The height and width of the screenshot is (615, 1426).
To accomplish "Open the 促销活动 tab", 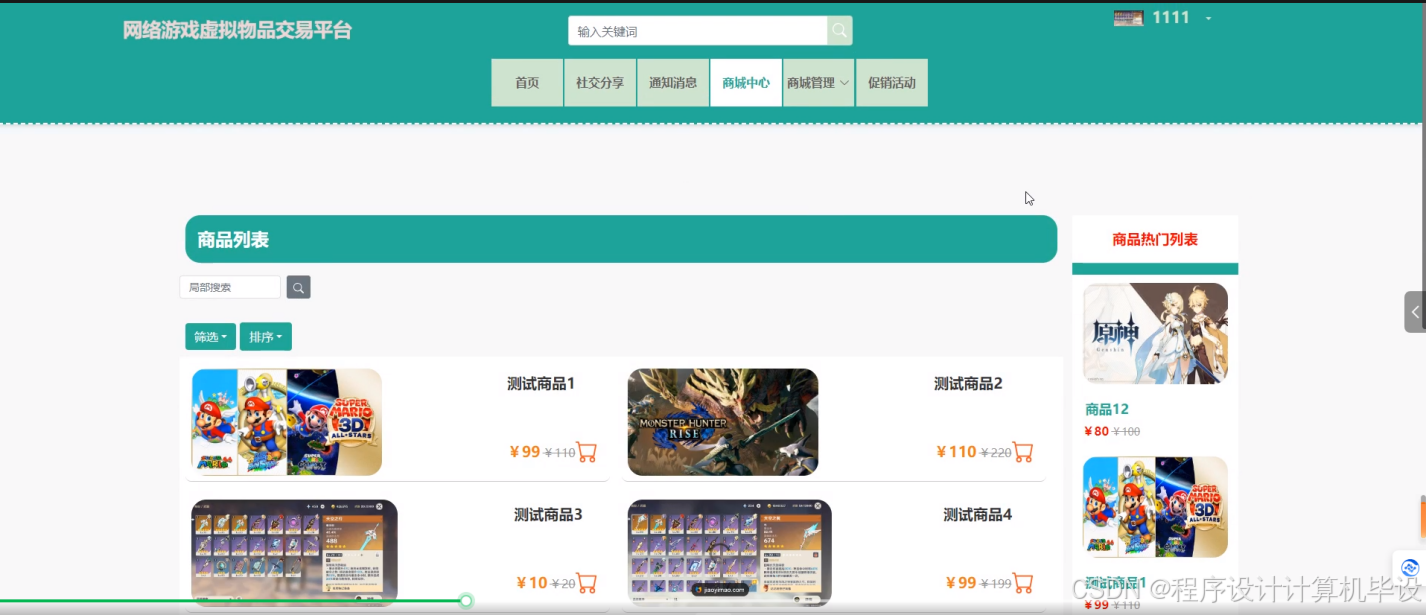I will tap(892, 83).
